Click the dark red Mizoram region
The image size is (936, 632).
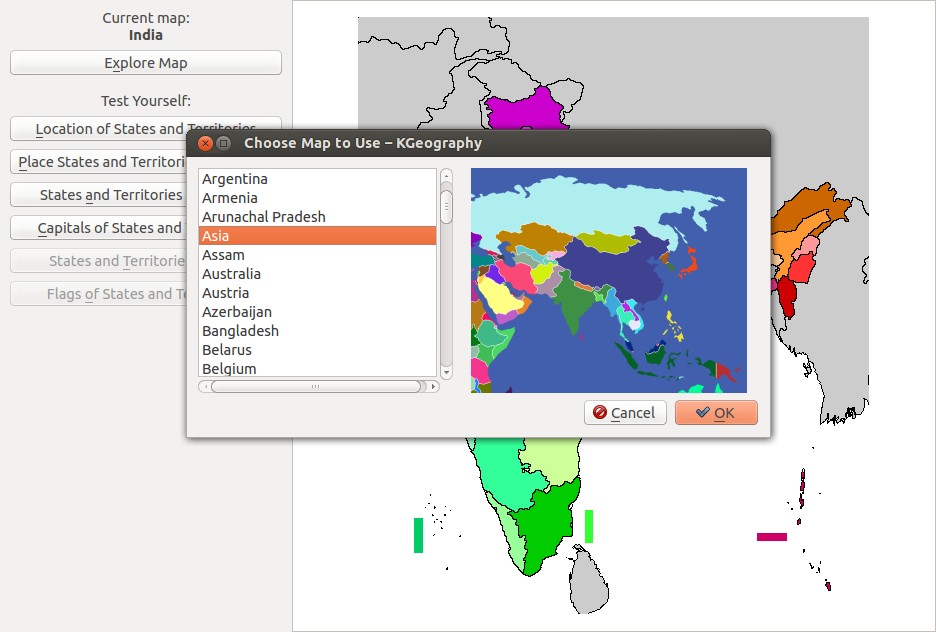pos(787,297)
